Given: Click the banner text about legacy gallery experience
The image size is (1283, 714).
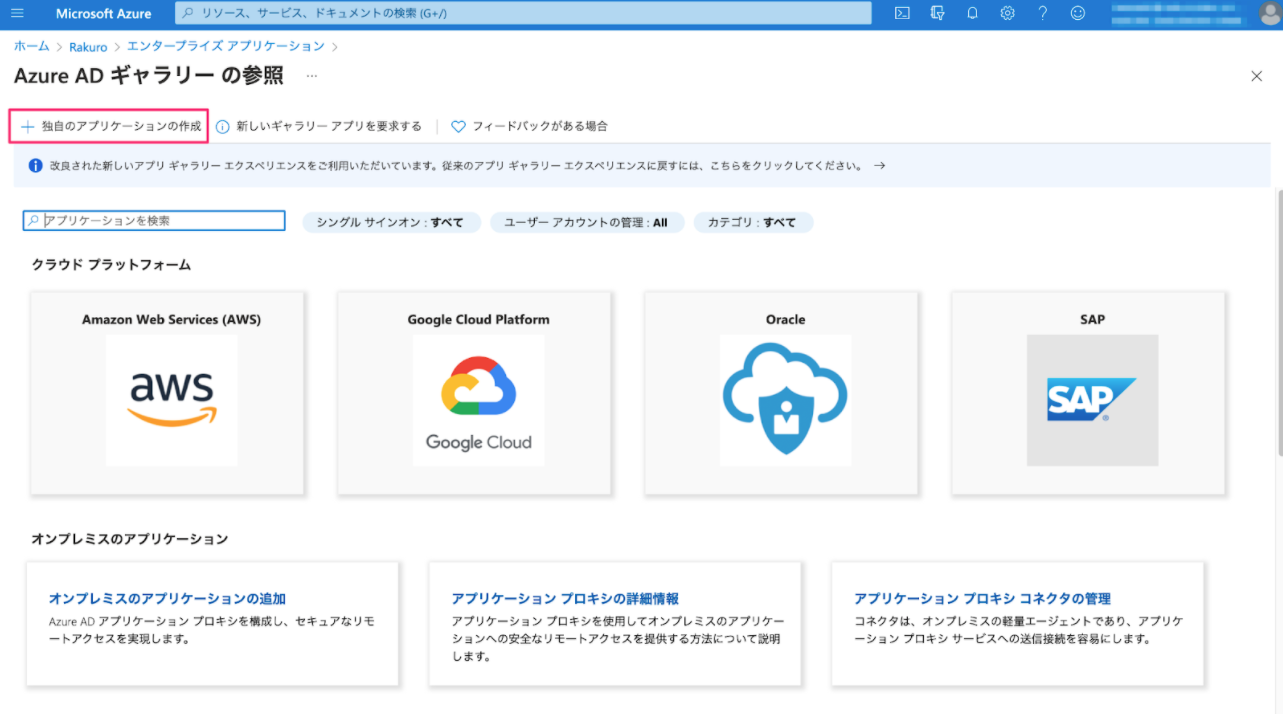Looking at the screenshot, I should (x=456, y=166).
